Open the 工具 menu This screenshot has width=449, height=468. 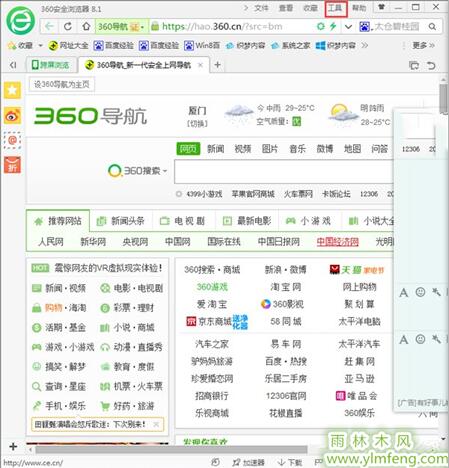click(336, 8)
